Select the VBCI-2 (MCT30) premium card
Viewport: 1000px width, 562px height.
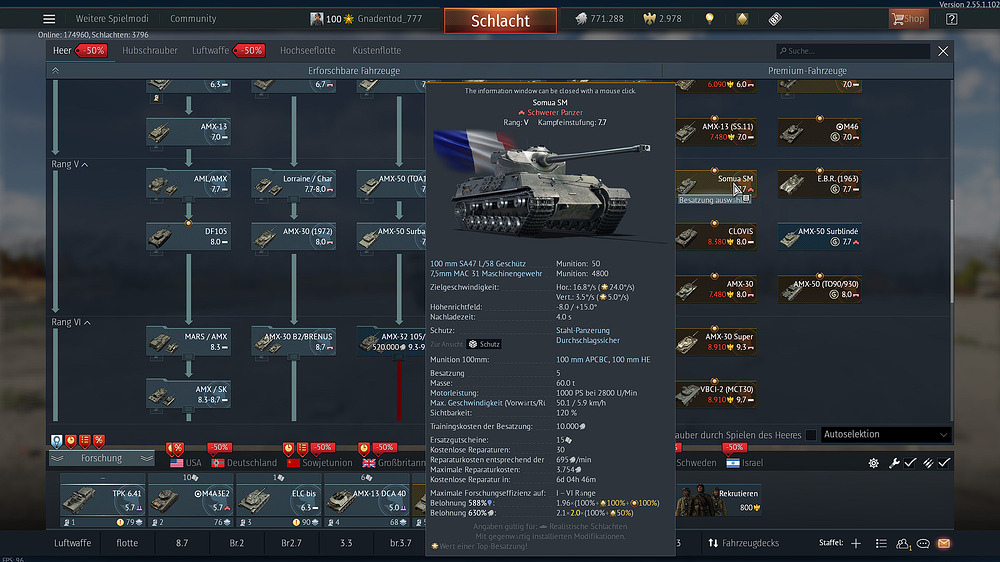pos(716,394)
